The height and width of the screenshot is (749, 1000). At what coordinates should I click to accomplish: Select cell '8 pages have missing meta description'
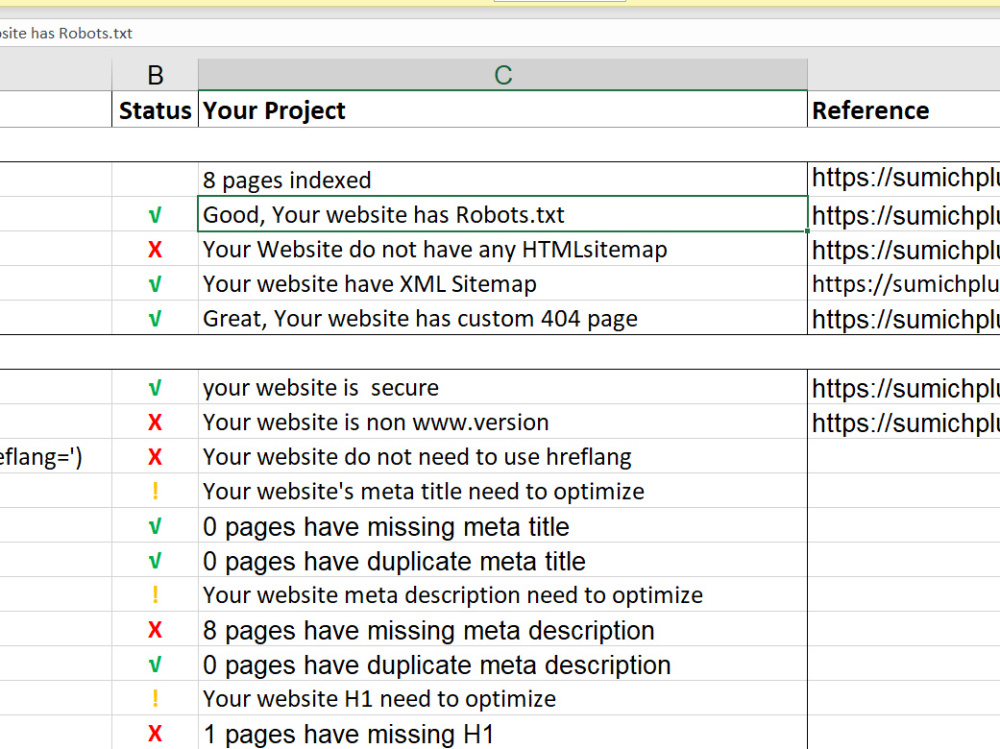pyautogui.click(x=503, y=630)
